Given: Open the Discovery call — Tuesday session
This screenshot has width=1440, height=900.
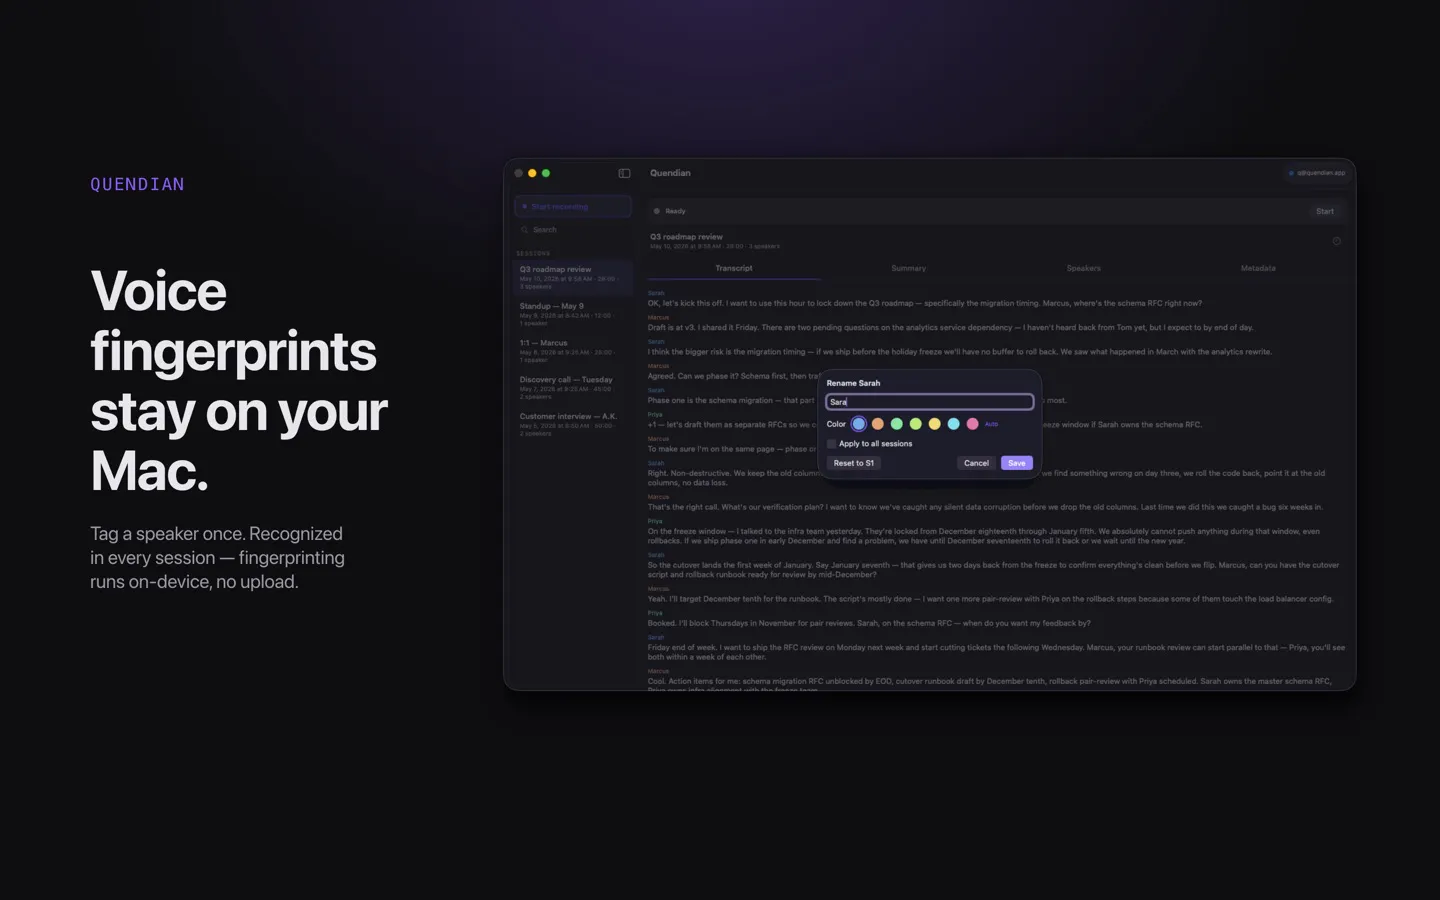Looking at the screenshot, I should coord(573,388).
